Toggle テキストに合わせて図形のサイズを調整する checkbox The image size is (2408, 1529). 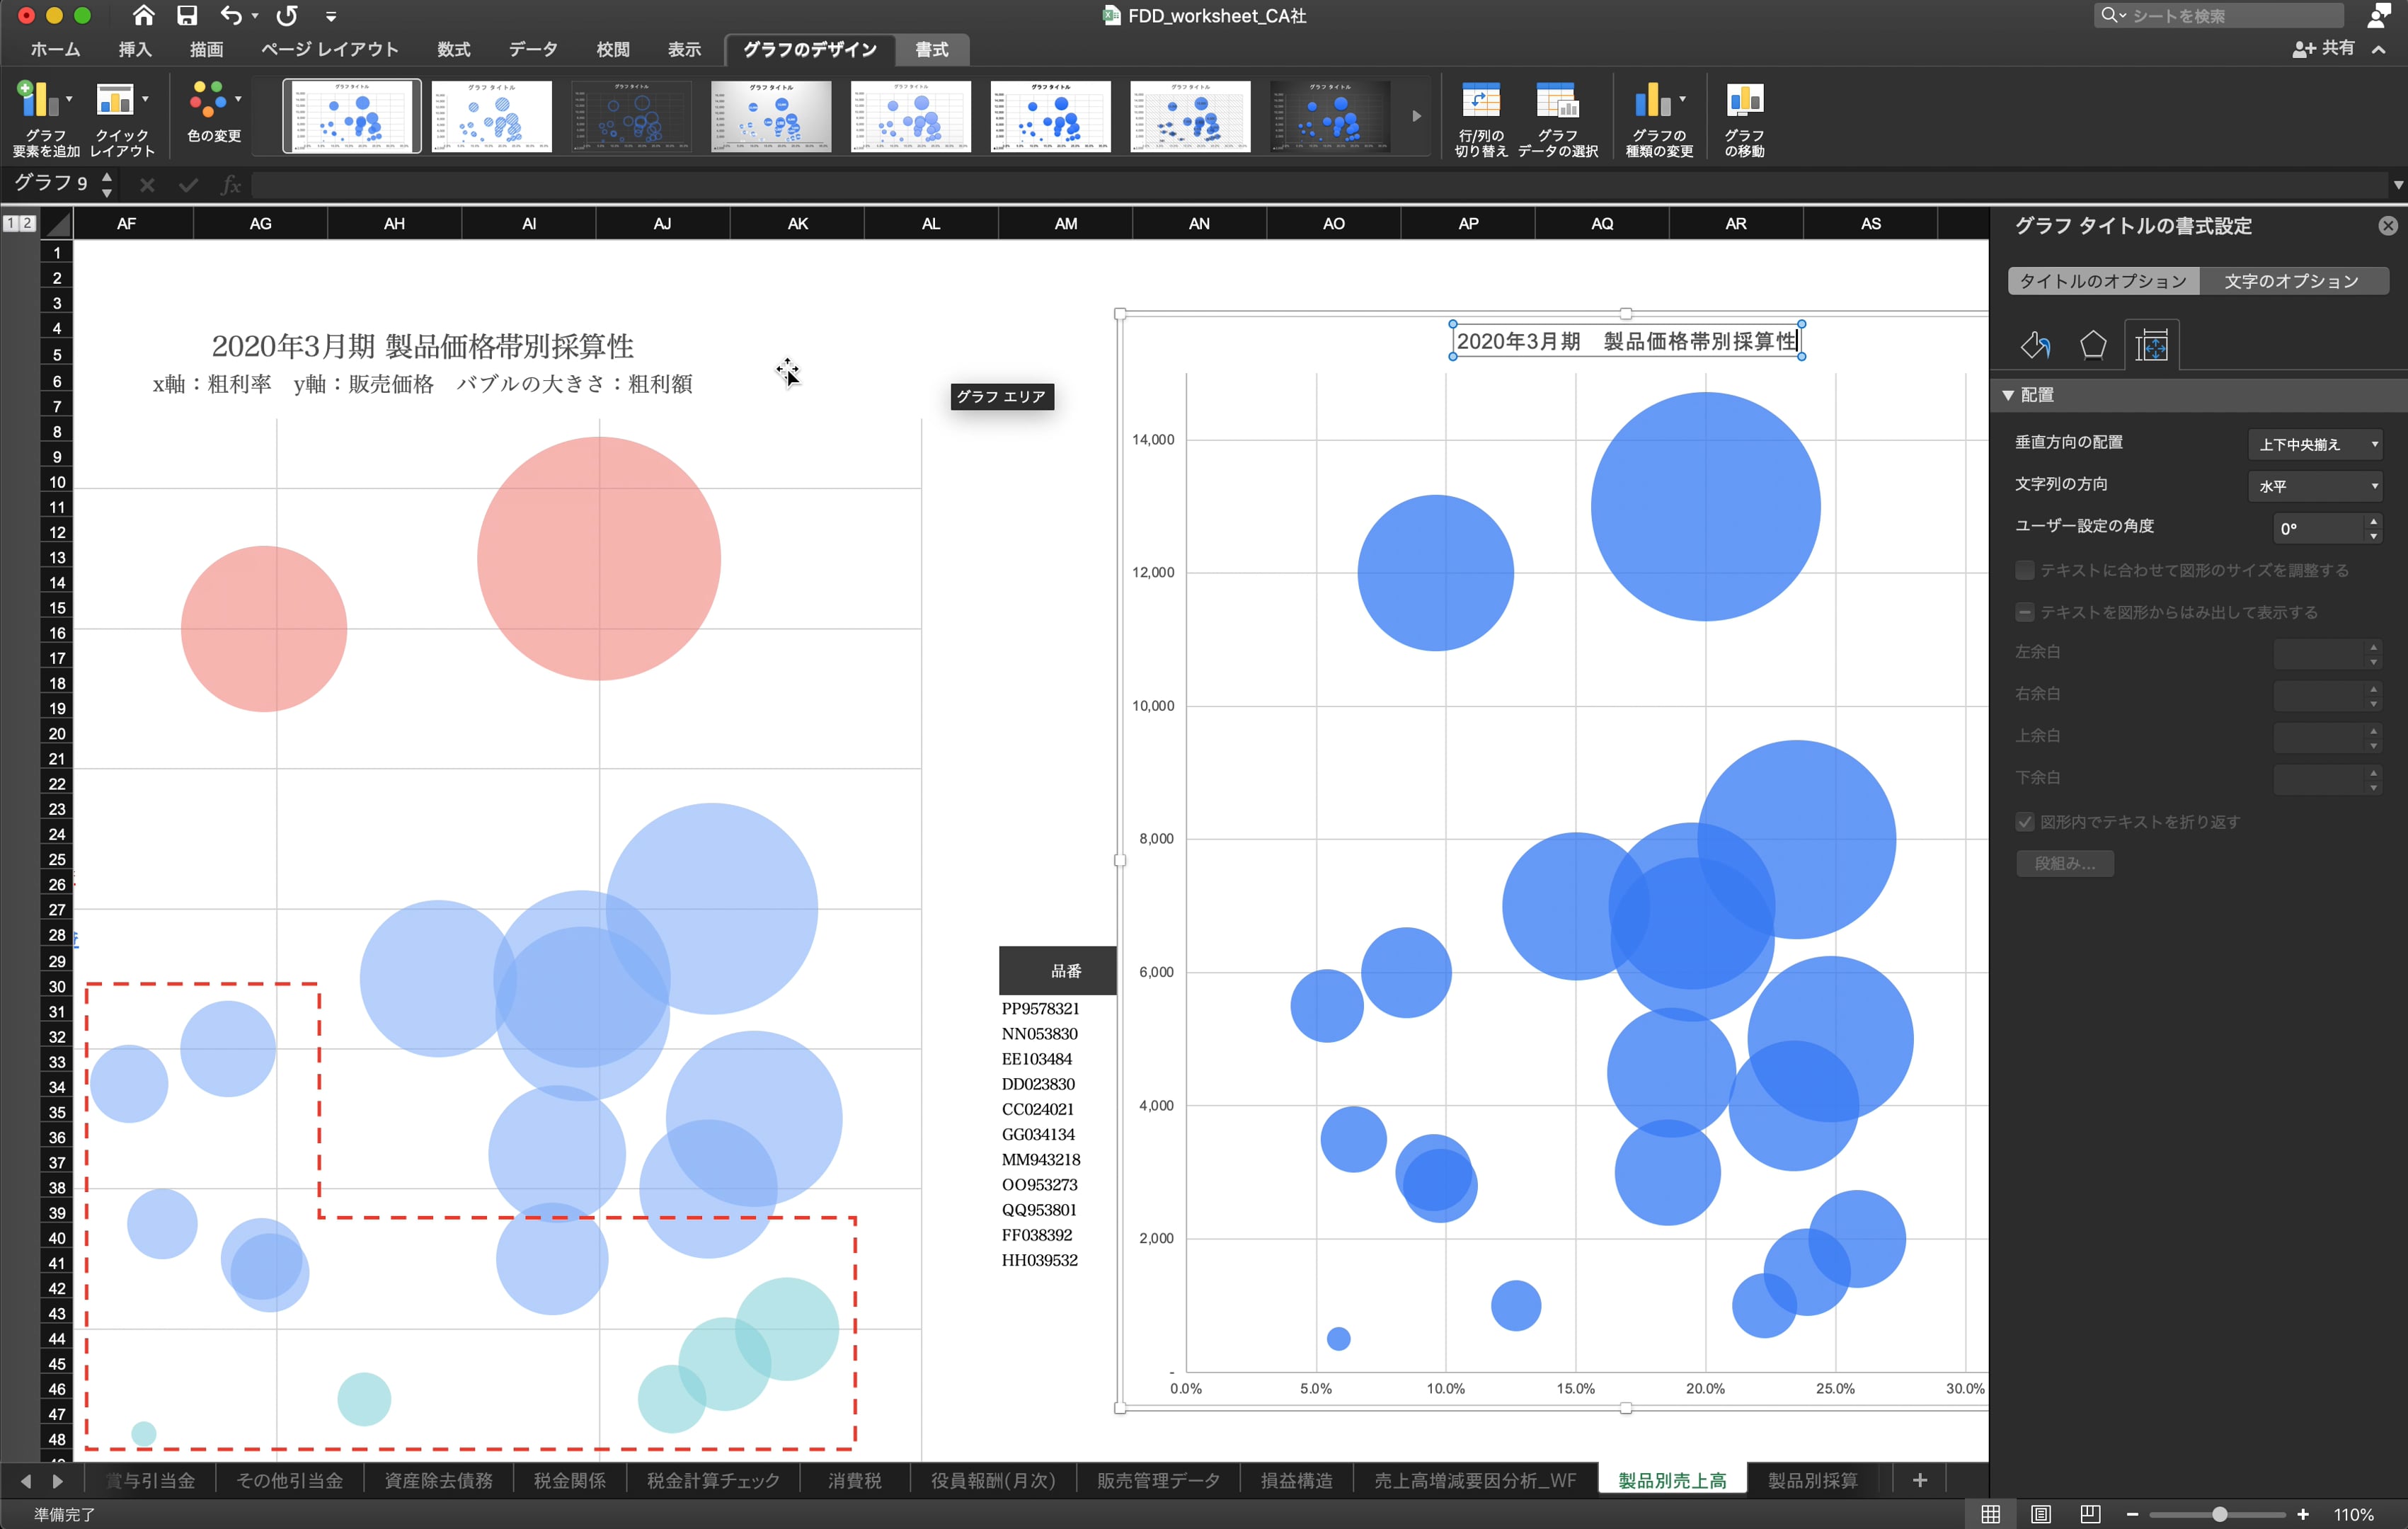[x=2025, y=570]
